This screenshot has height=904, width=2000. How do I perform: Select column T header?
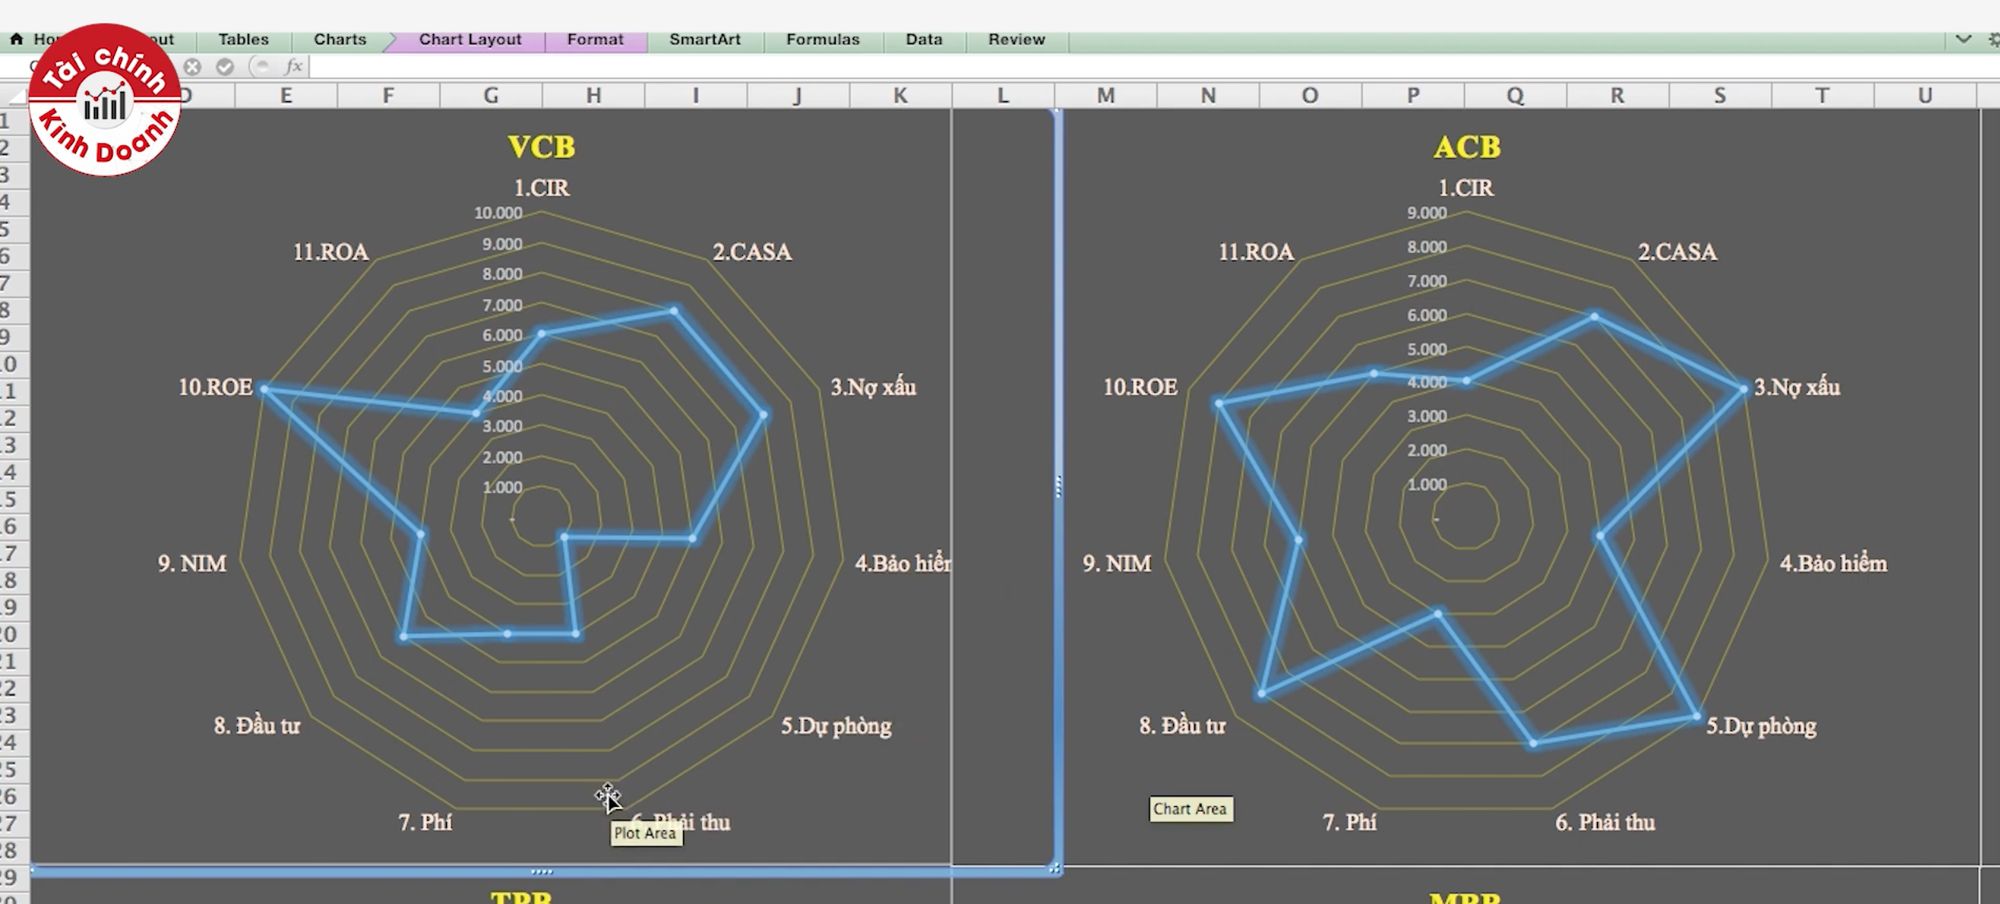coord(1822,95)
